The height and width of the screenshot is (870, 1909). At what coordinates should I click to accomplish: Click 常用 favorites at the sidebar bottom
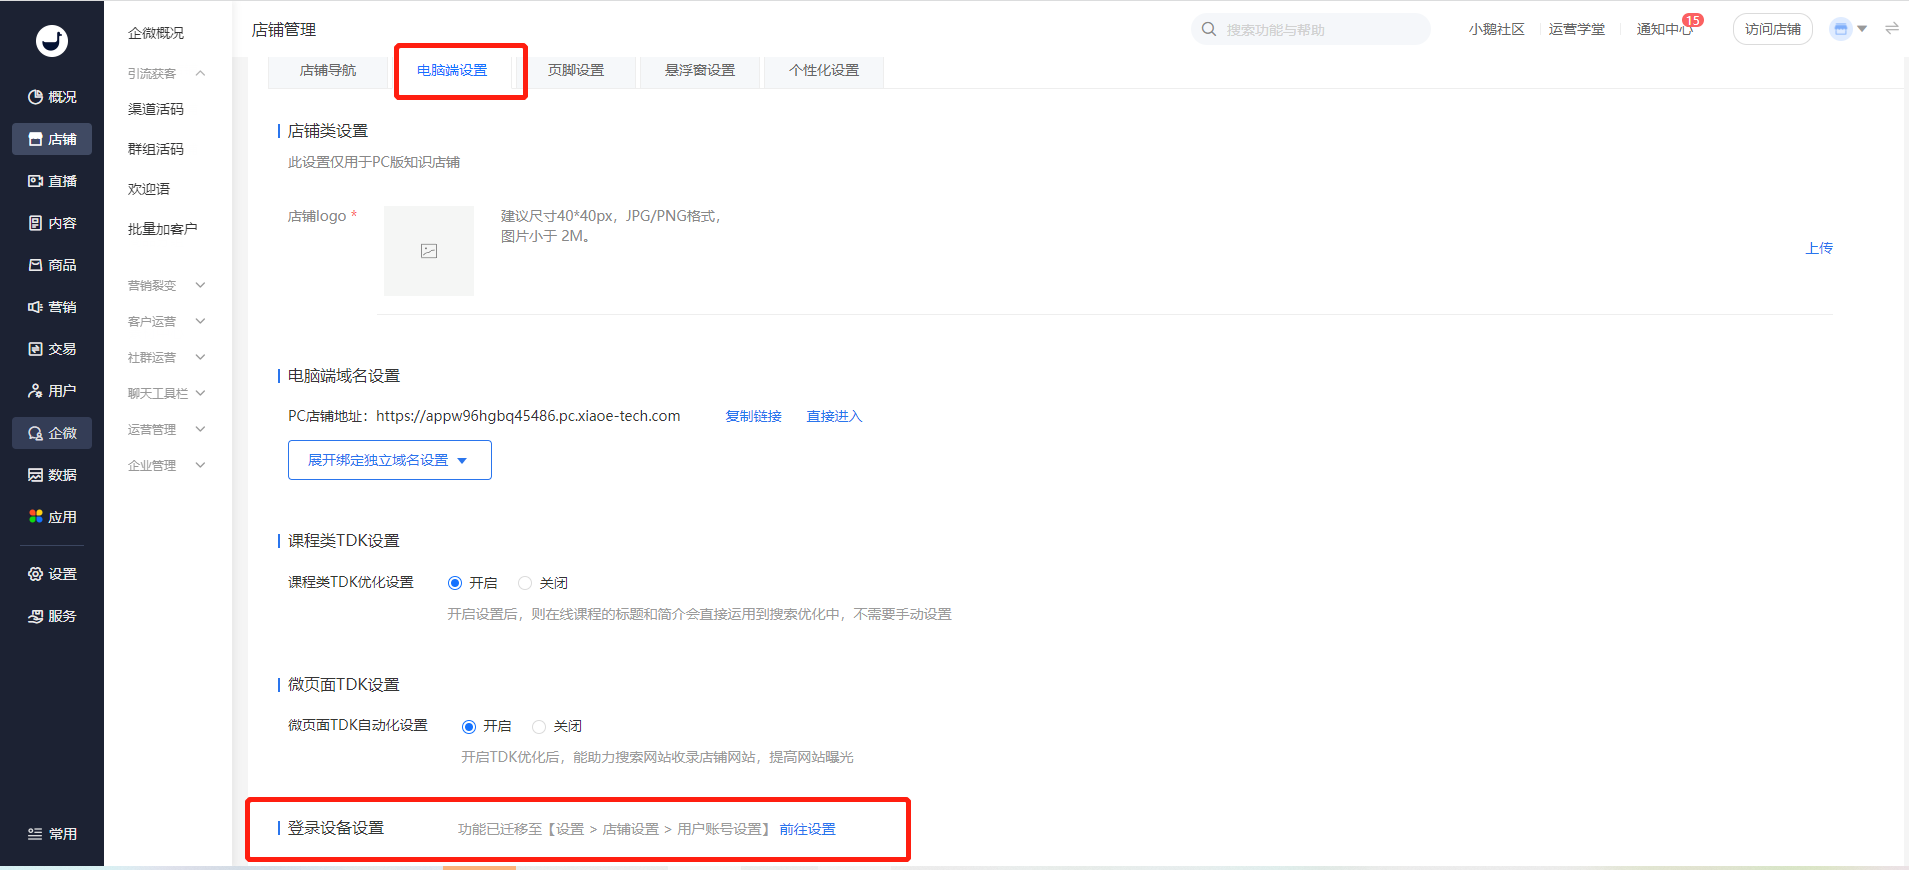tap(52, 834)
